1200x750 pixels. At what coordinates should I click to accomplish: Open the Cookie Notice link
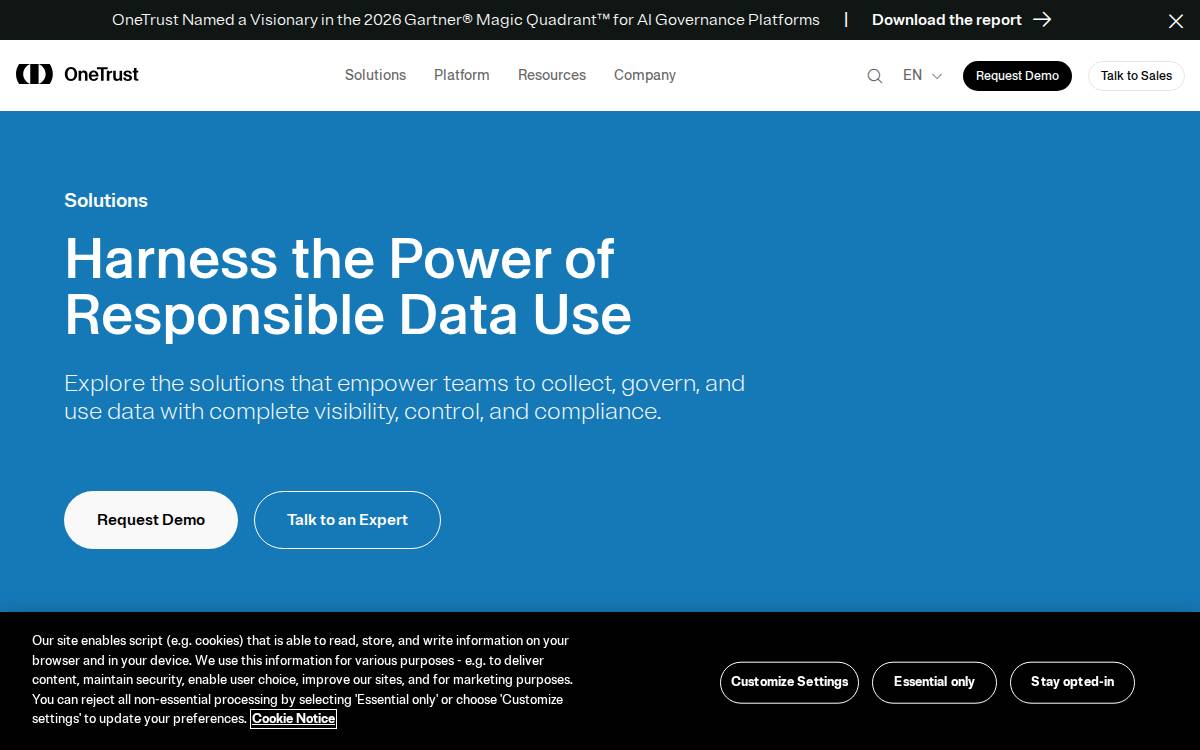coord(293,719)
